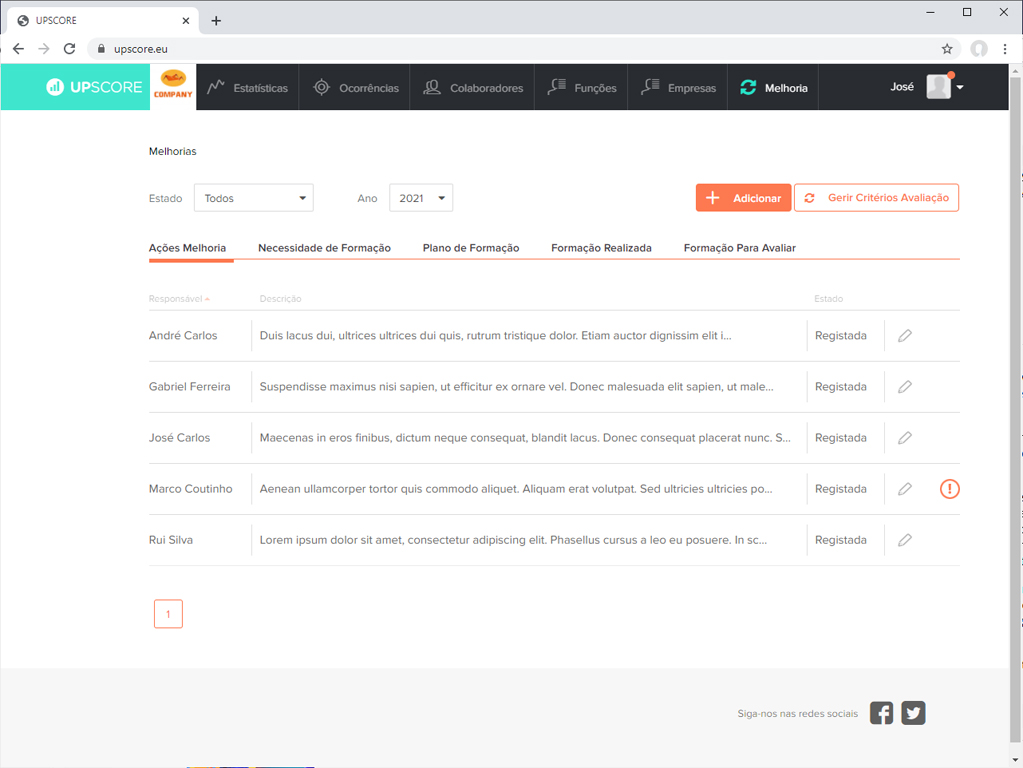Image resolution: width=1023 pixels, height=768 pixels.
Task: Click the Melhorias page heading
Action: point(172,151)
